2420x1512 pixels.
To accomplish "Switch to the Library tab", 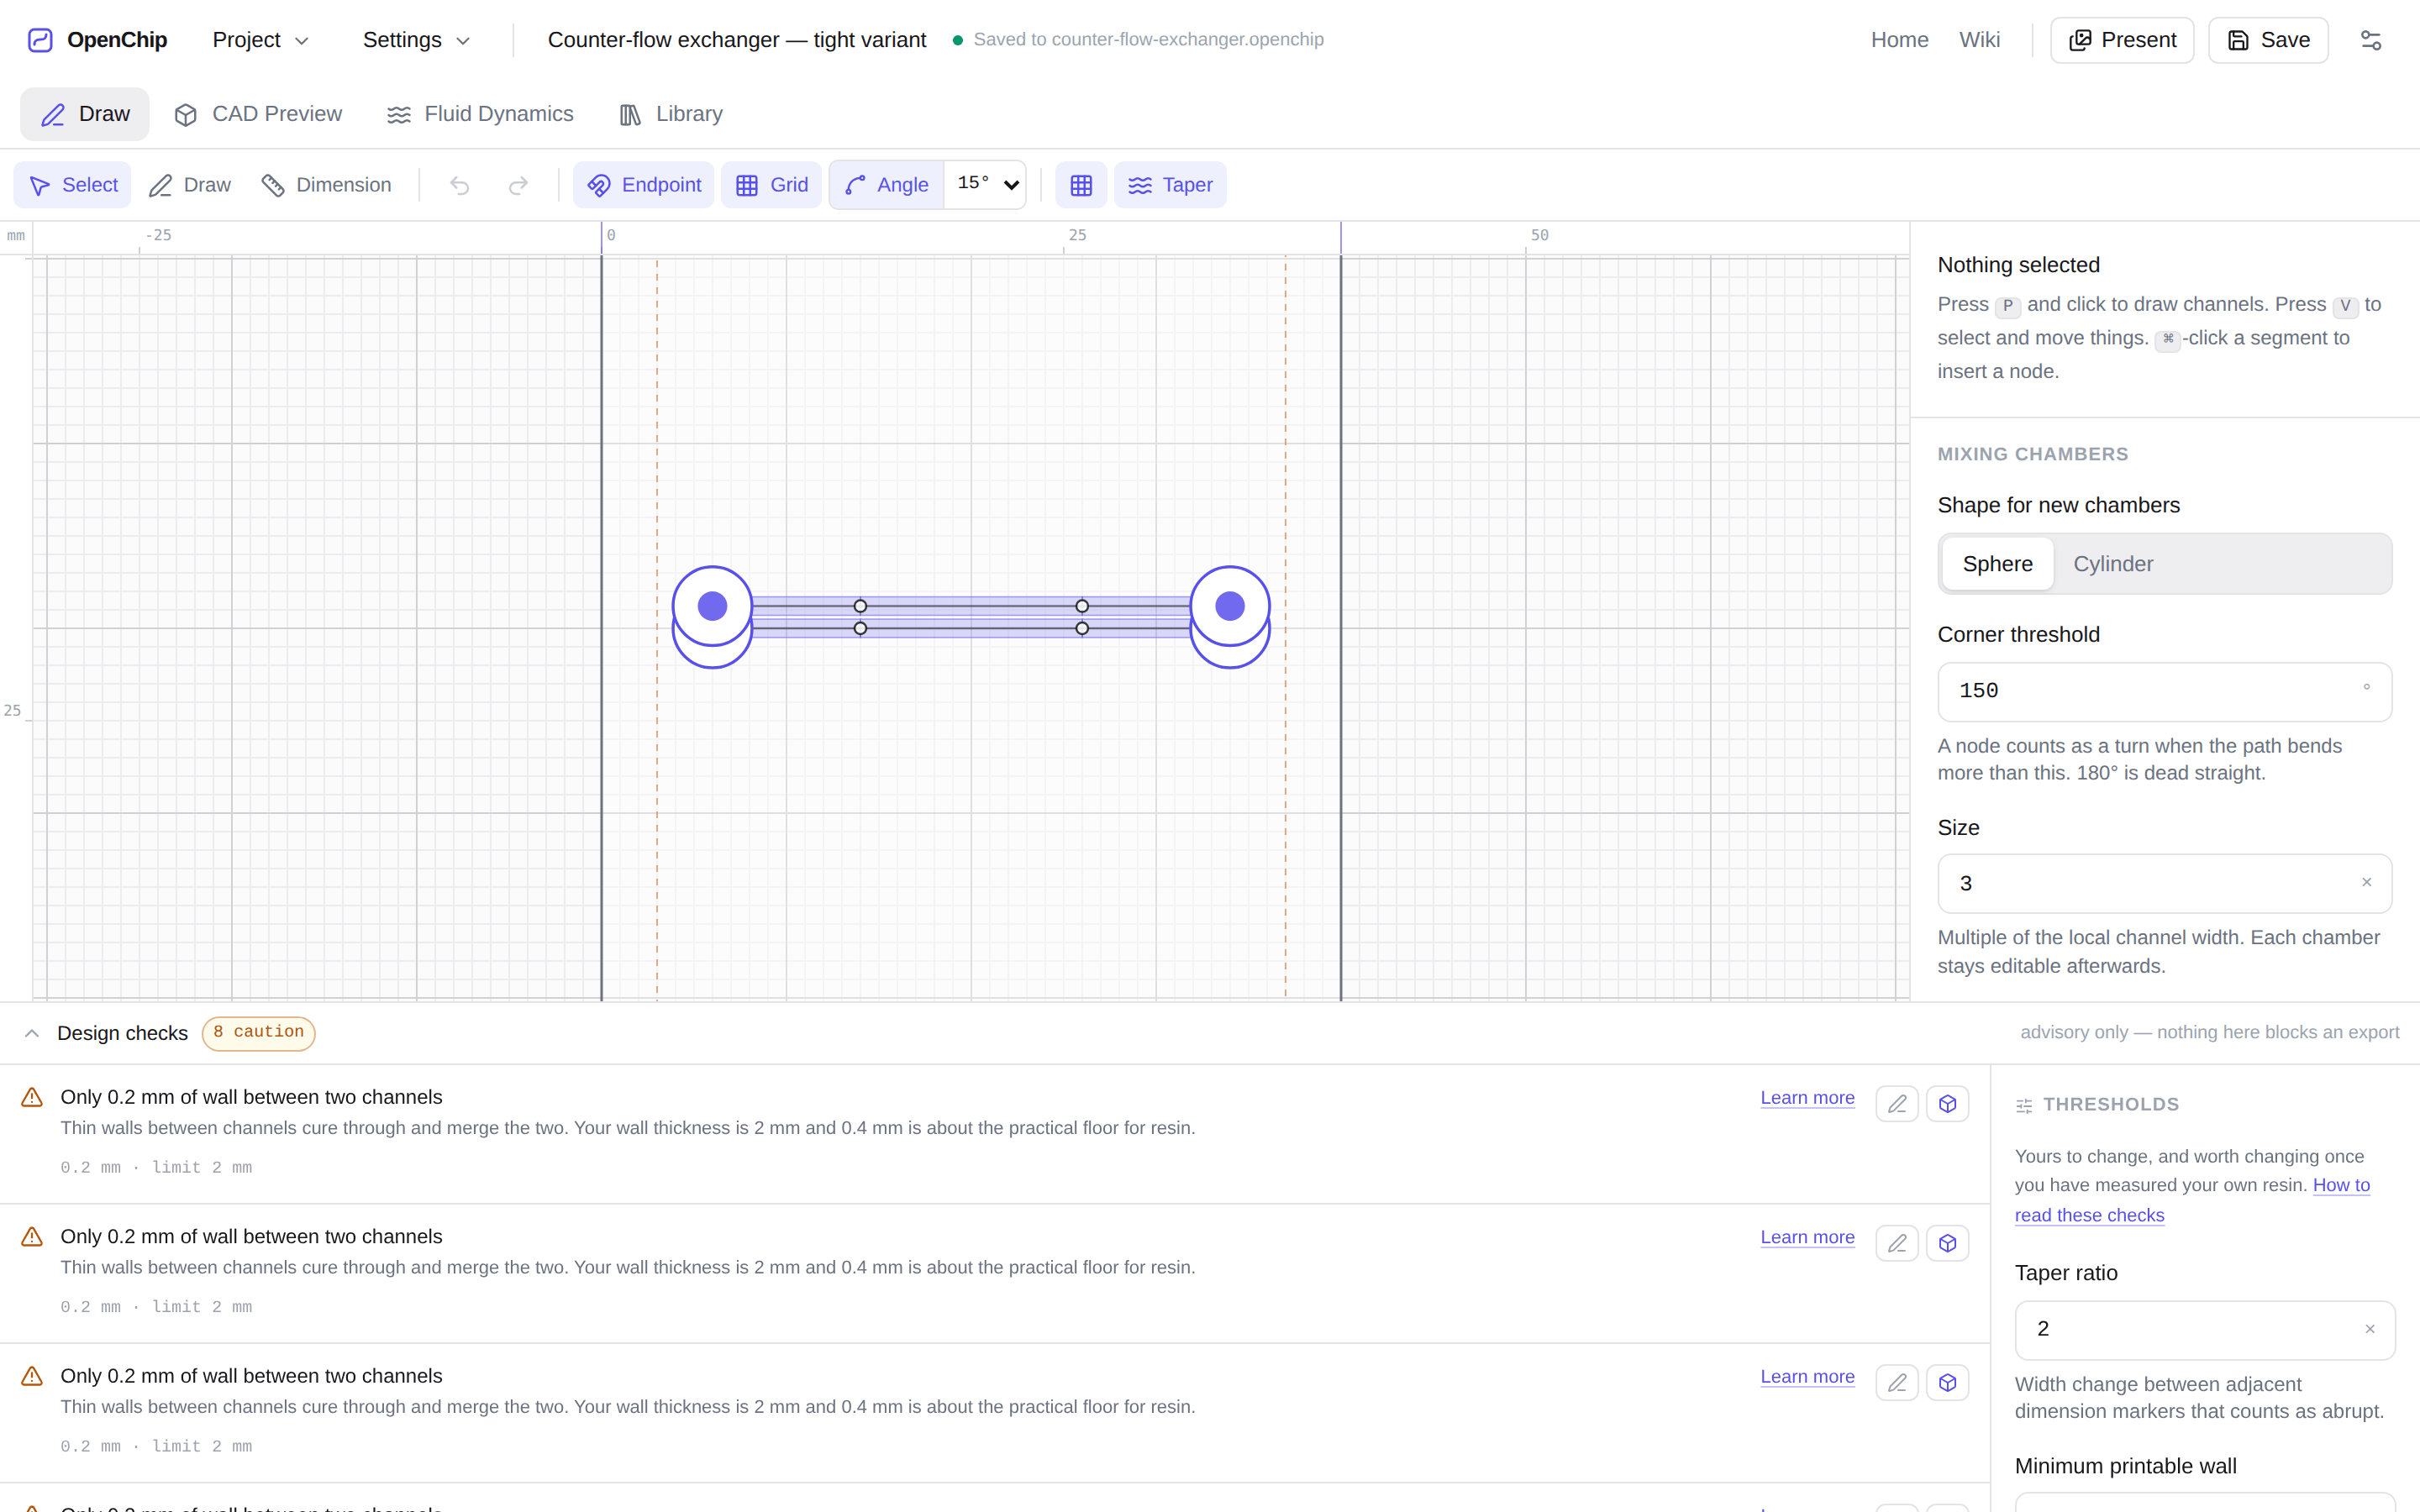I will tap(670, 114).
